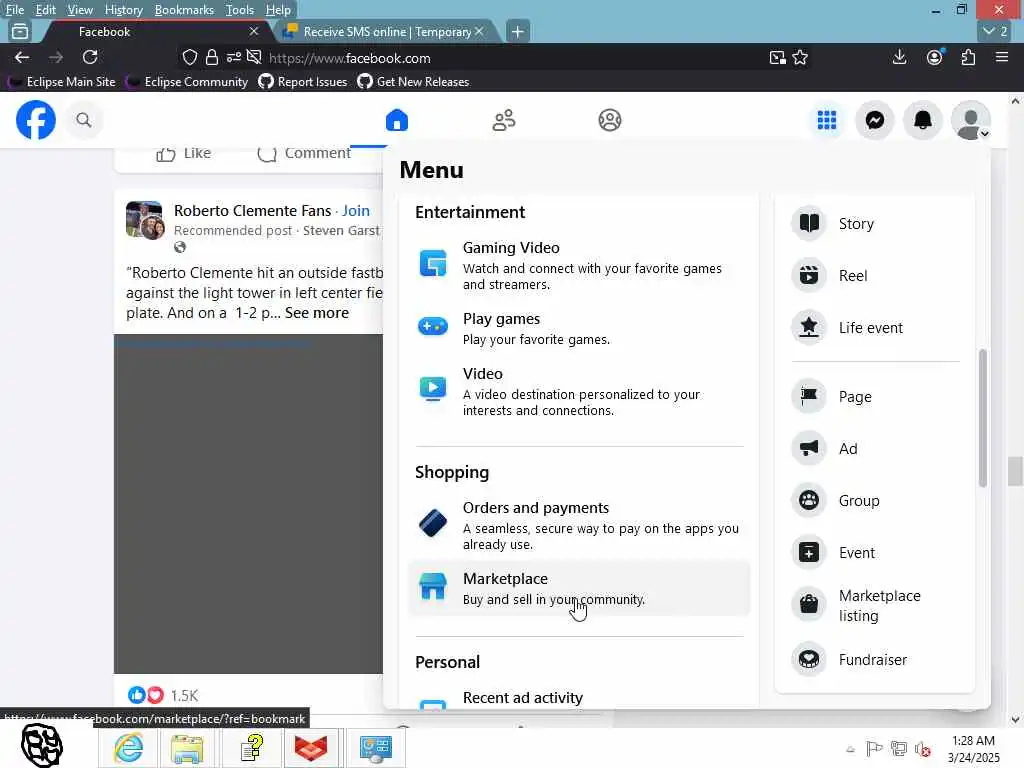
Task: Open Firefox account icon
Action: 935,57
